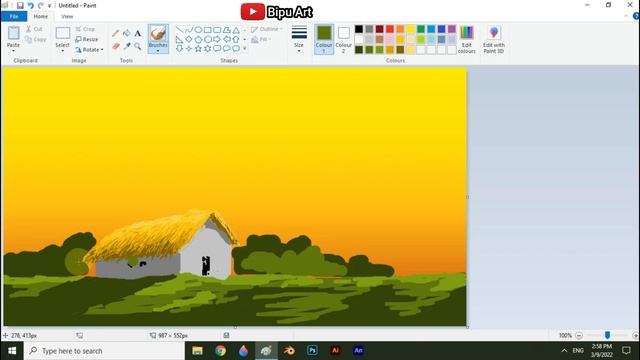This screenshot has height=360, width=640.
Task: Save the drawing from quick access toolbar
Action: point(20,6)
